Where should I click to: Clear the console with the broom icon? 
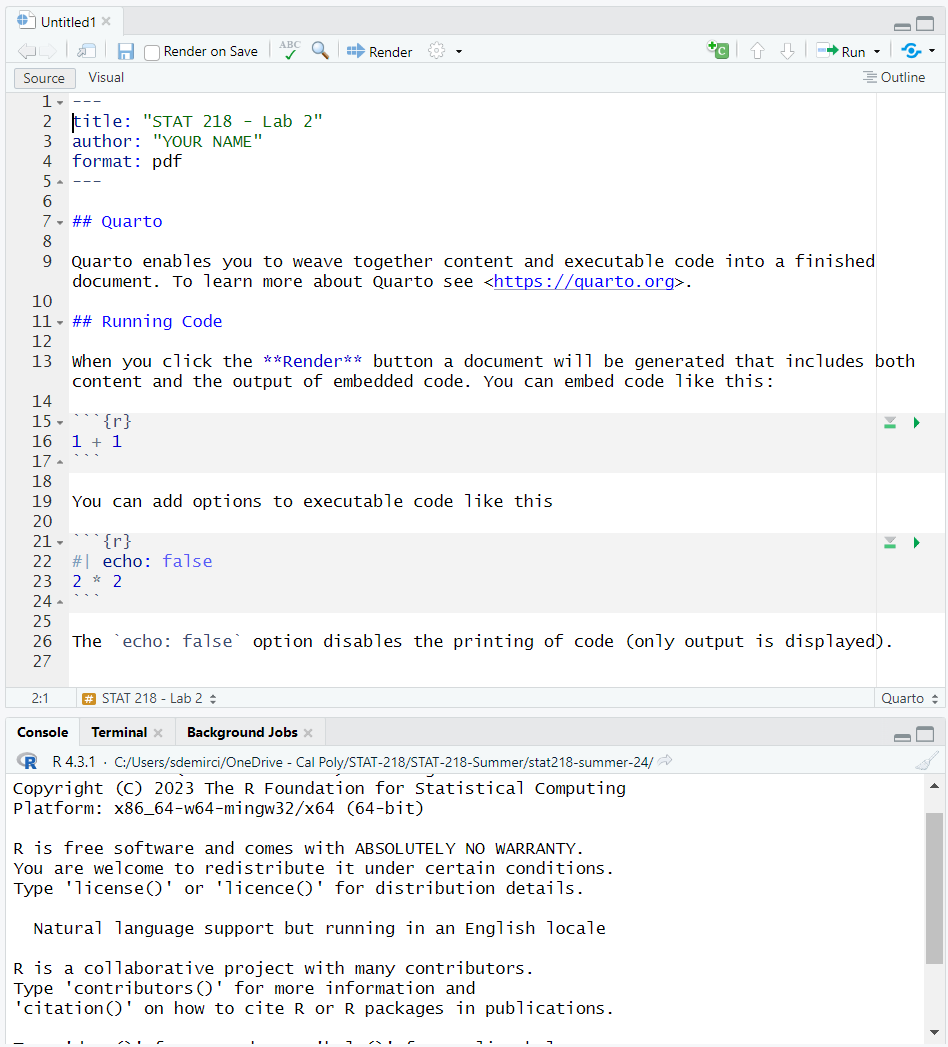(x=927, y=762)
